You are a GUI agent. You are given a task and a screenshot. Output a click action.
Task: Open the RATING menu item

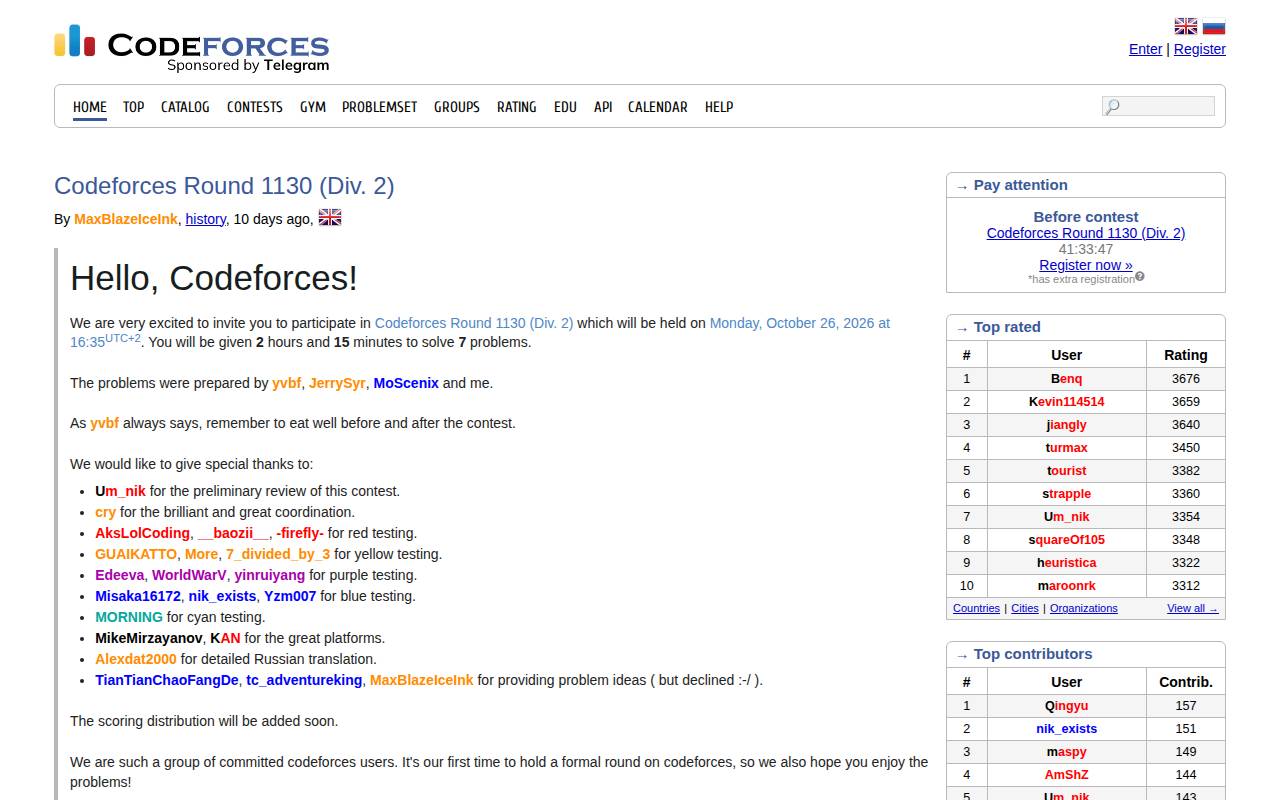click(x=517, y=107)
